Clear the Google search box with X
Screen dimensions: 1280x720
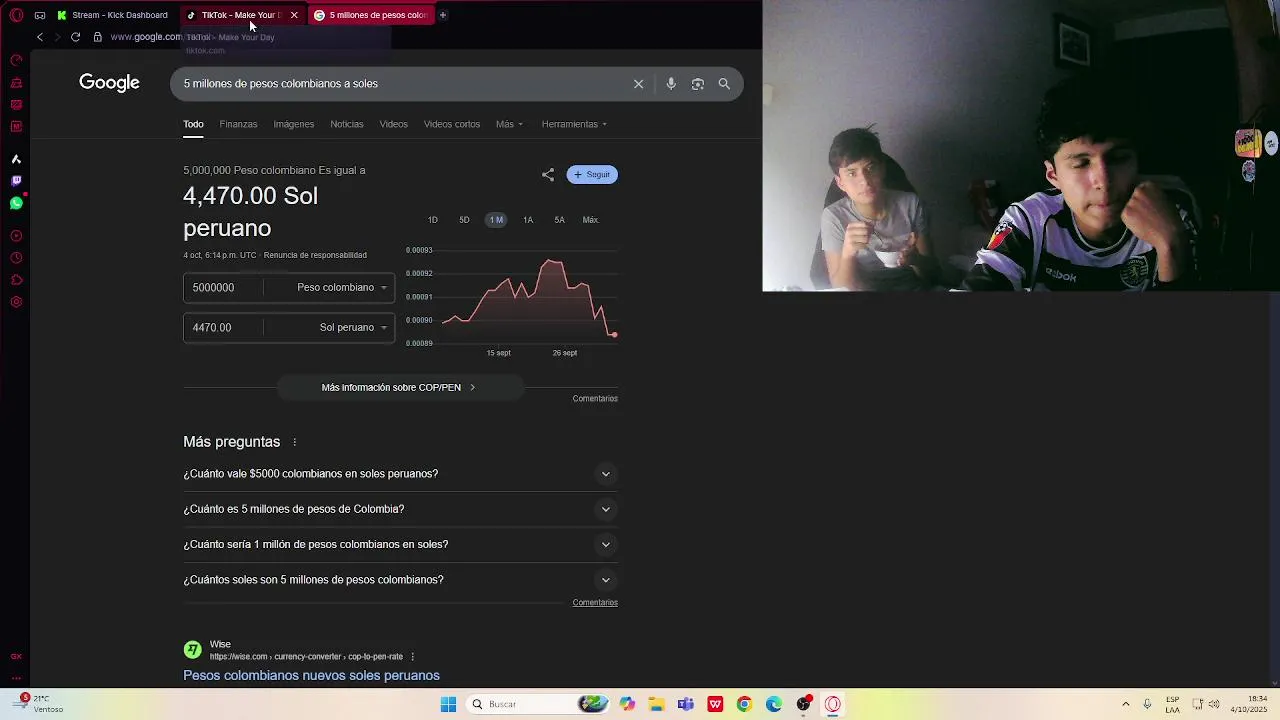tap(638, 84)
